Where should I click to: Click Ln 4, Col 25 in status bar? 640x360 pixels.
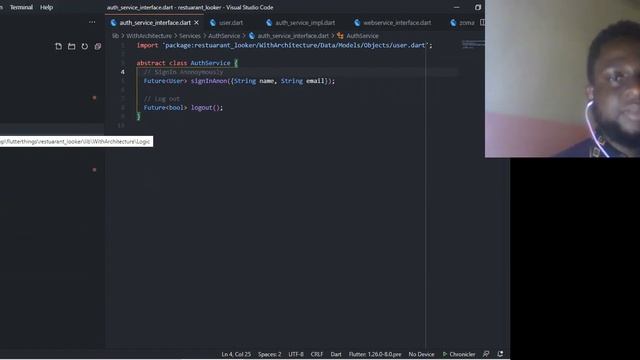pos(236,354)
